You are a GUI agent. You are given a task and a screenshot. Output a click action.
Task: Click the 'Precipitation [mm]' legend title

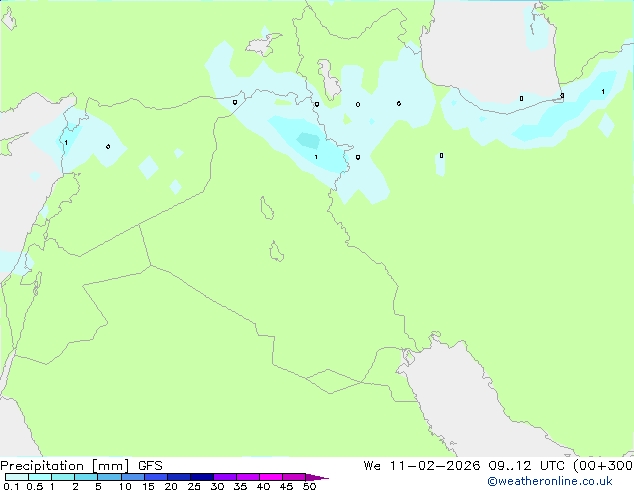(65, 466)
